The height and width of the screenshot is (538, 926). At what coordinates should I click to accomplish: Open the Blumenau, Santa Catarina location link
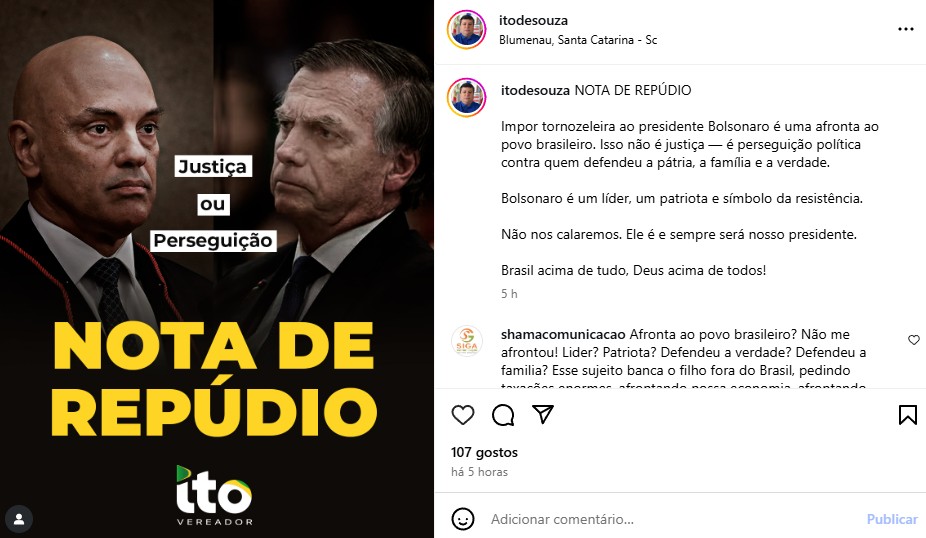click(578, 40)
